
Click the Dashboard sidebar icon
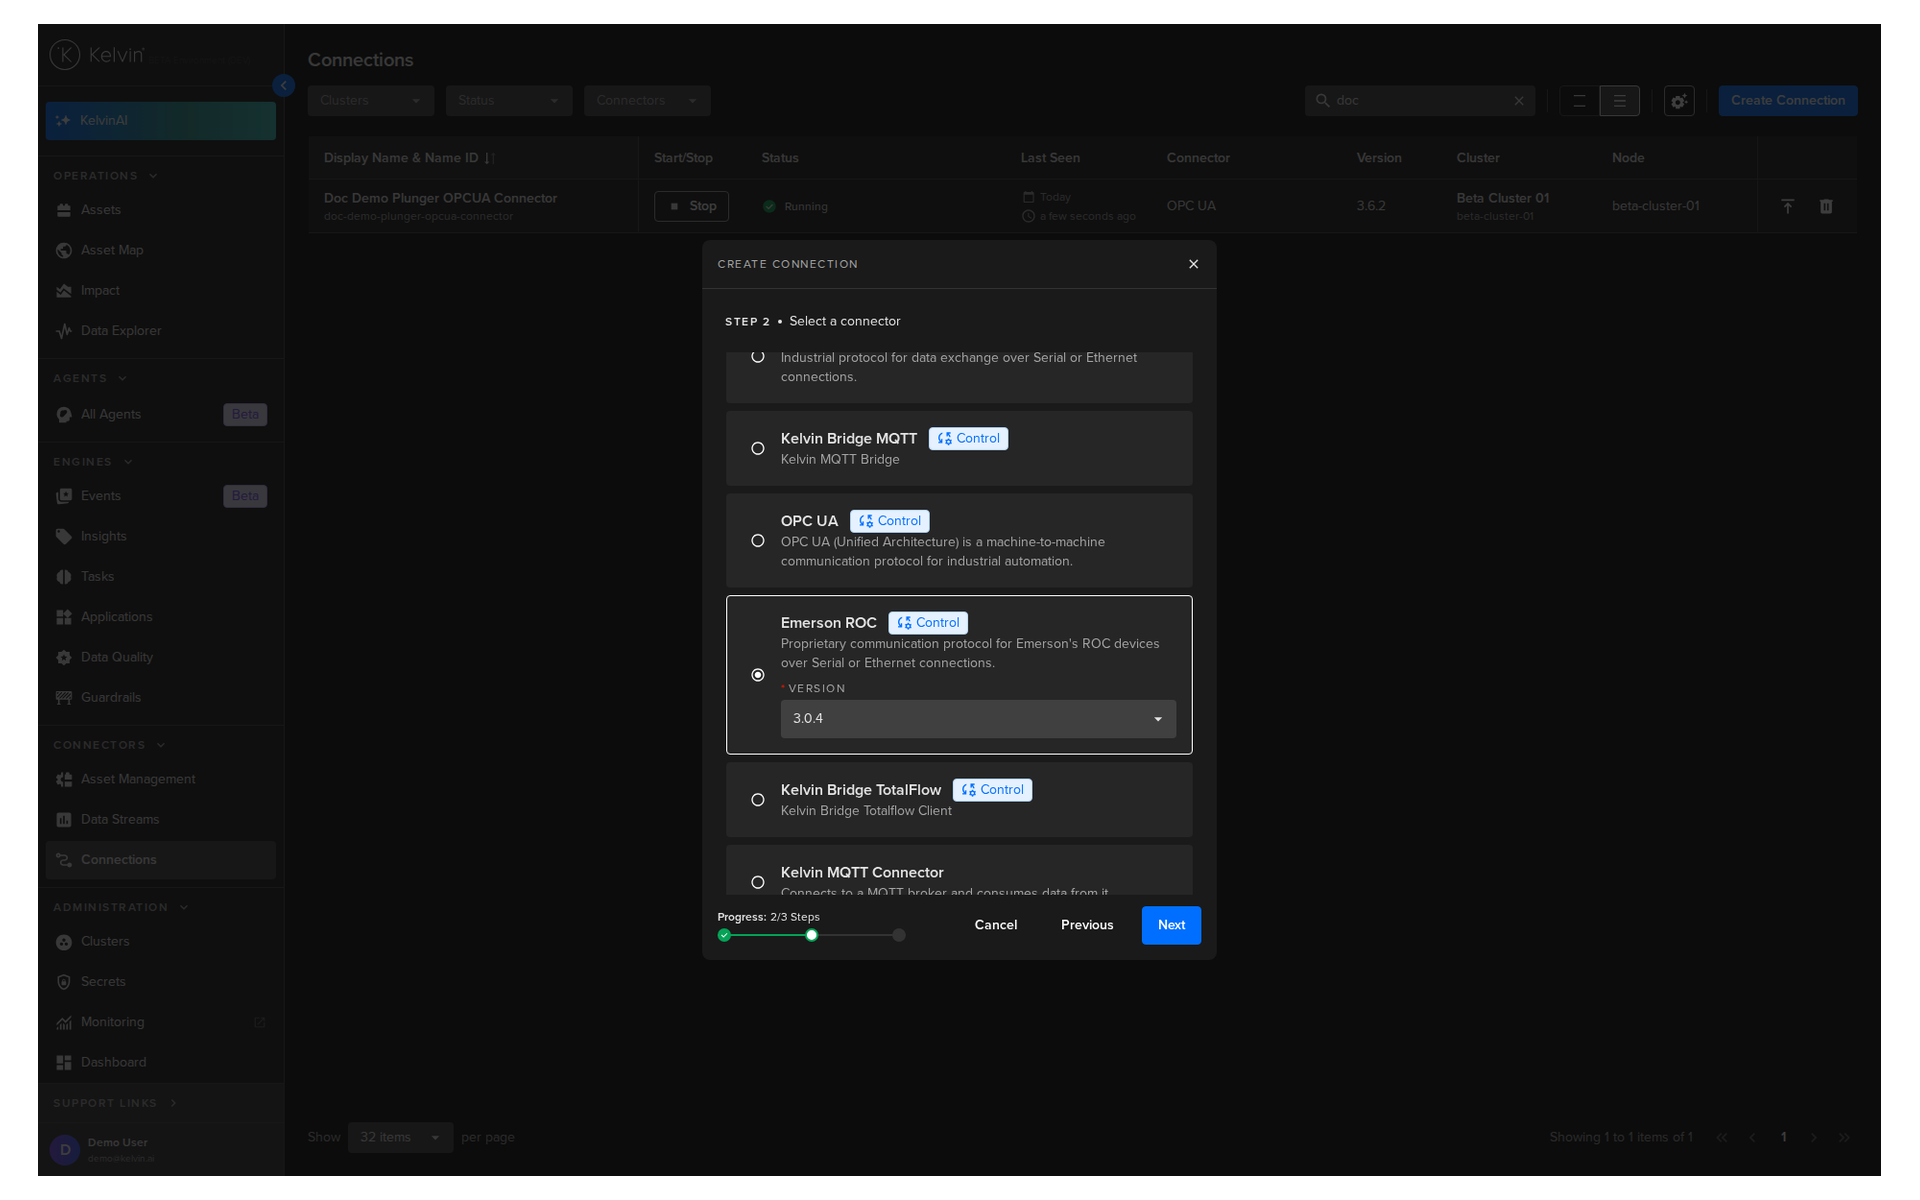pyautogui.click(x=64, y=1063)
